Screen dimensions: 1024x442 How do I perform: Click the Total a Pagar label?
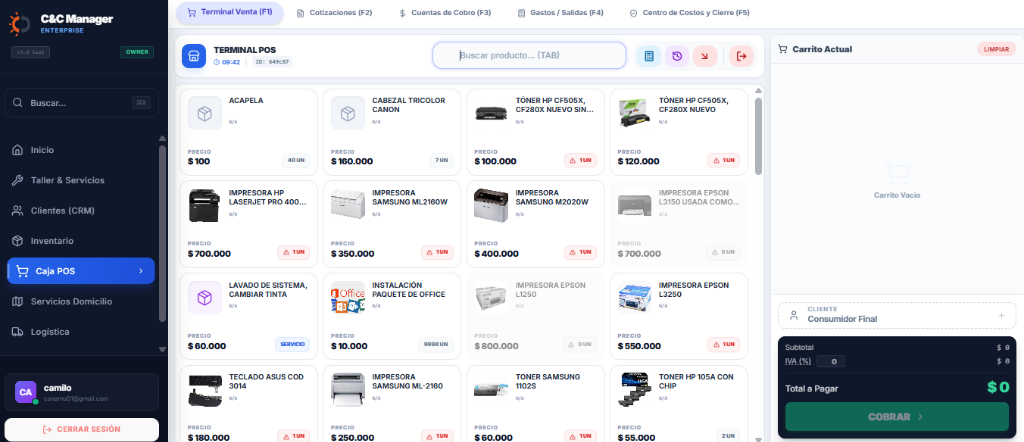pos(812,388)
